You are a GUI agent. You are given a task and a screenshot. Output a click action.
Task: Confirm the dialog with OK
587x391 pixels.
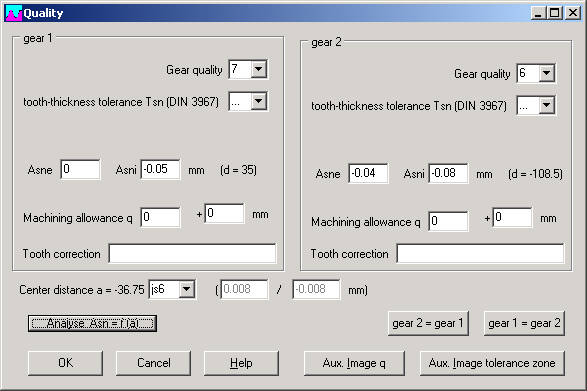pyautogui.click(x=65, y=363)
